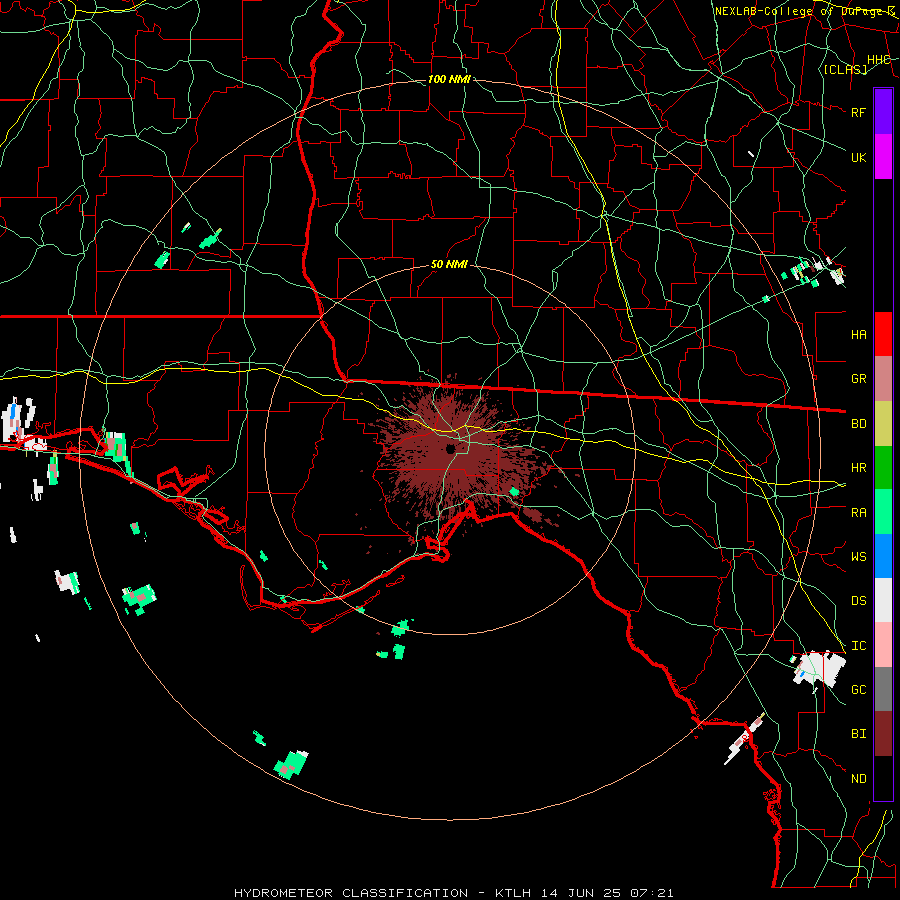Click the white DS legend swatch
The height and width of the screenshot is (900, 900).
click(883, 600)
